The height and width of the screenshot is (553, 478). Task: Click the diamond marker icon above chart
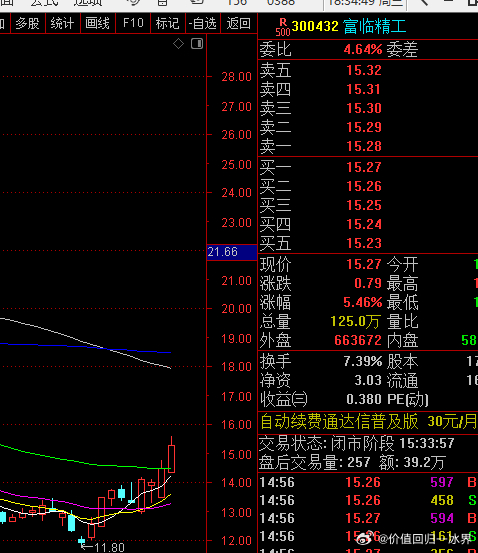[x=178, y=44]
